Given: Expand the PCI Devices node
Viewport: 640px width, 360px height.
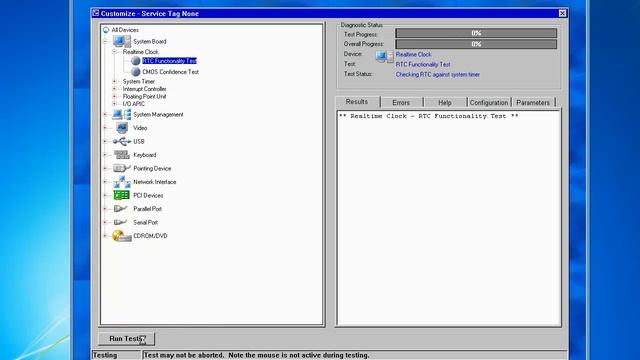Looking at the screenshot, I should pos(105,195).
